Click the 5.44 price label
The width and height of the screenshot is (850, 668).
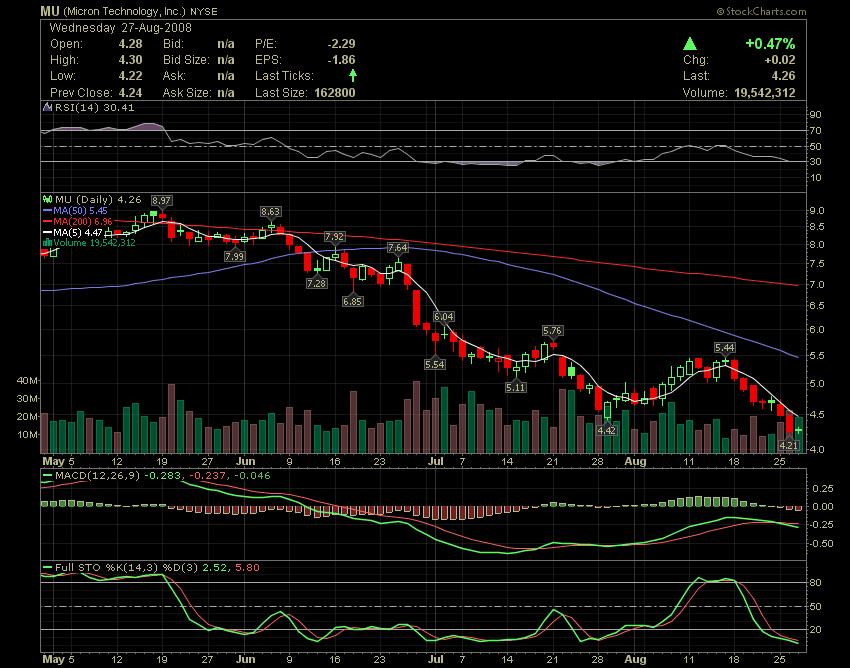point(725,348)
